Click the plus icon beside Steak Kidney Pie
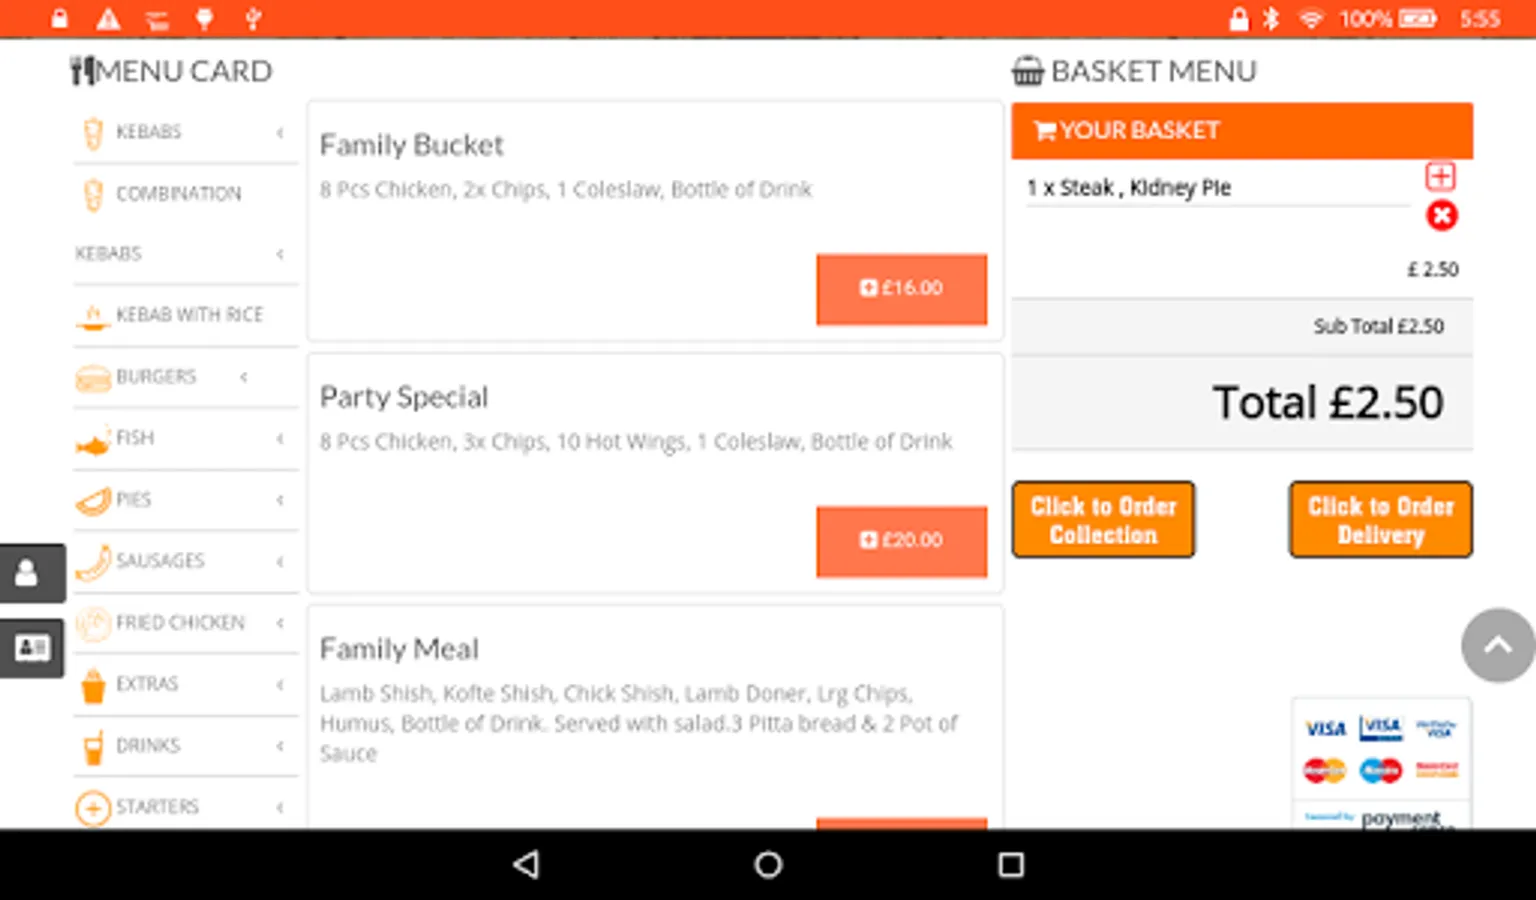The height and width of the screenshot is (900, 1536). (1440, 177)
